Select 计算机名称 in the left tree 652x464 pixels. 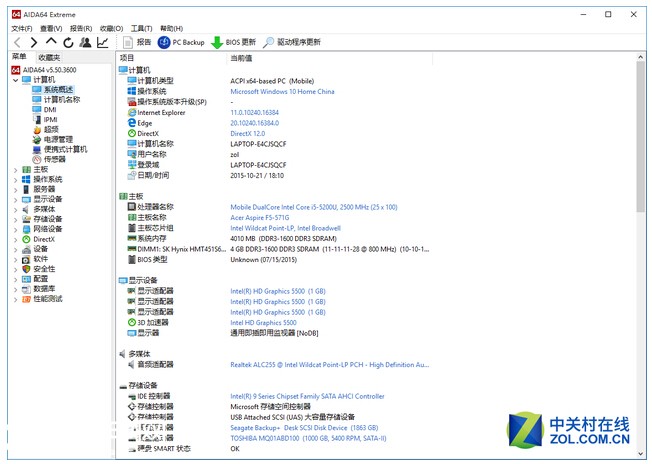pyautogui.click(x=62, y=99)
